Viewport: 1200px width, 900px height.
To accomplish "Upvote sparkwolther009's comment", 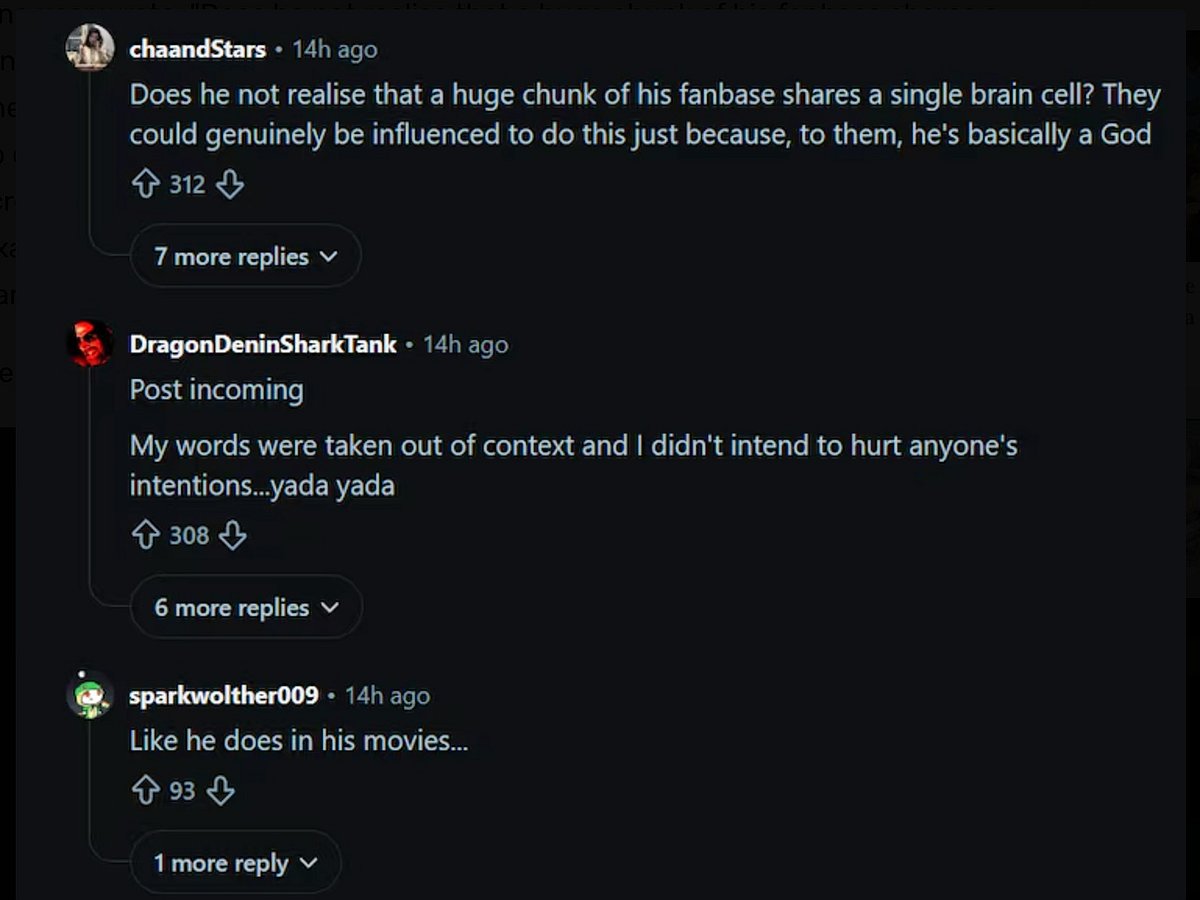I will click(x=146, y=792).
